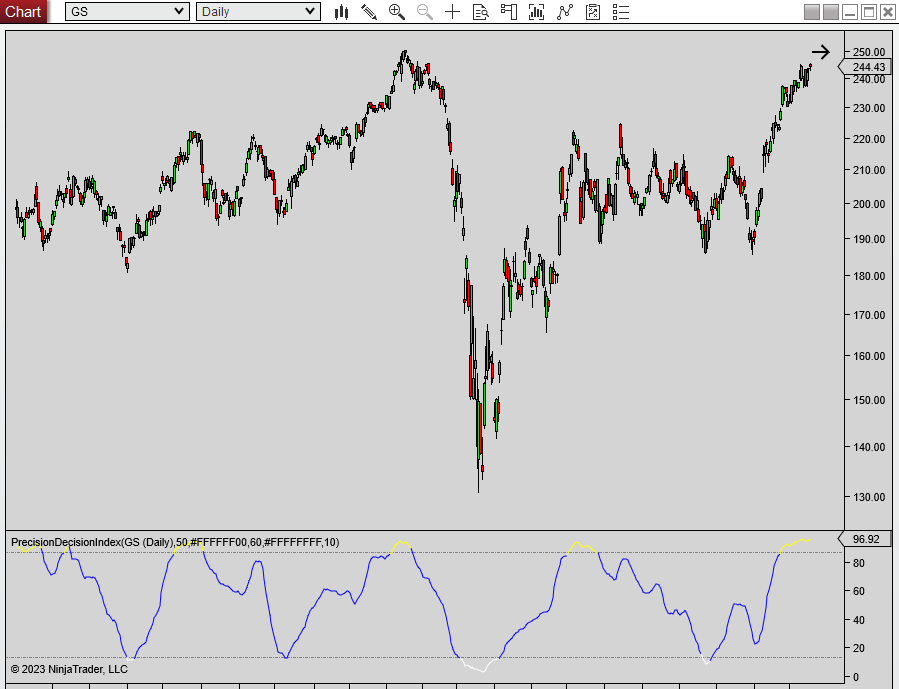899x689 pixels.
Task: Maximize the chart window
Action: tap(868, 12)
